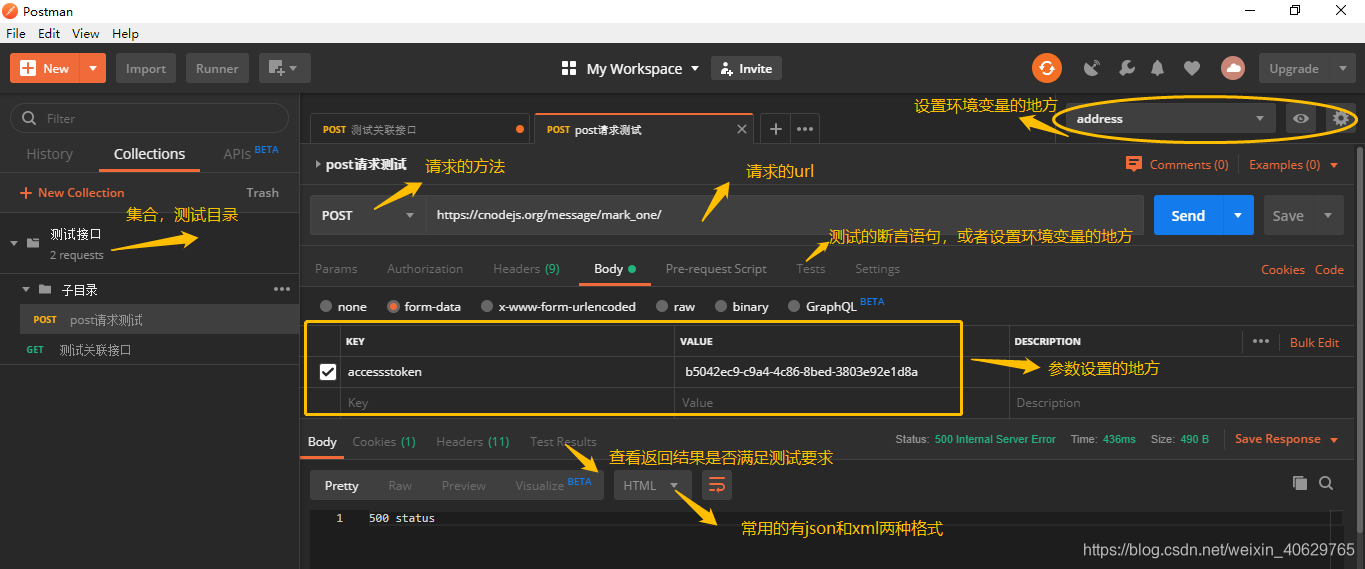
Task: Click the sync status icon in header
Action: pyautogui.click(x=1047, y=68)
